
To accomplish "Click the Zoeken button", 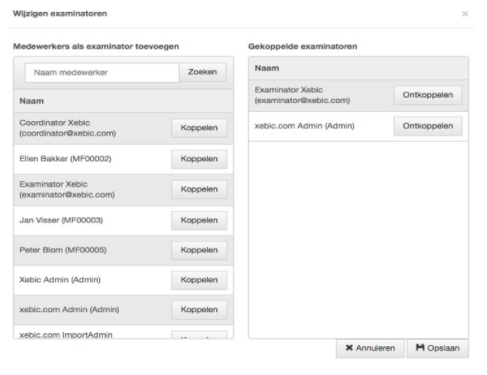I will click(203, 72).
